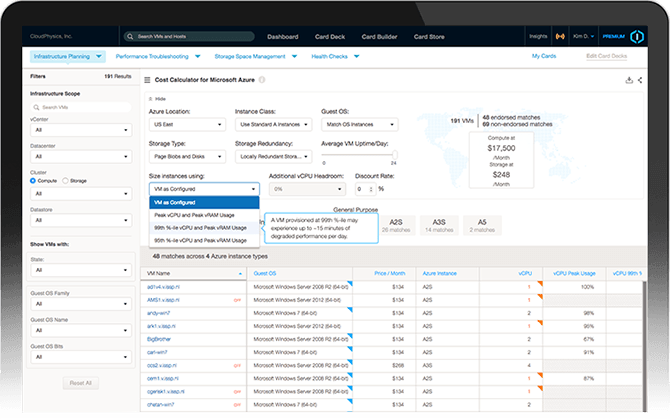The width and height of the screenshot is (670, 419).
Task: Open the Dashboard navigation item
Action: click(283, 37)
